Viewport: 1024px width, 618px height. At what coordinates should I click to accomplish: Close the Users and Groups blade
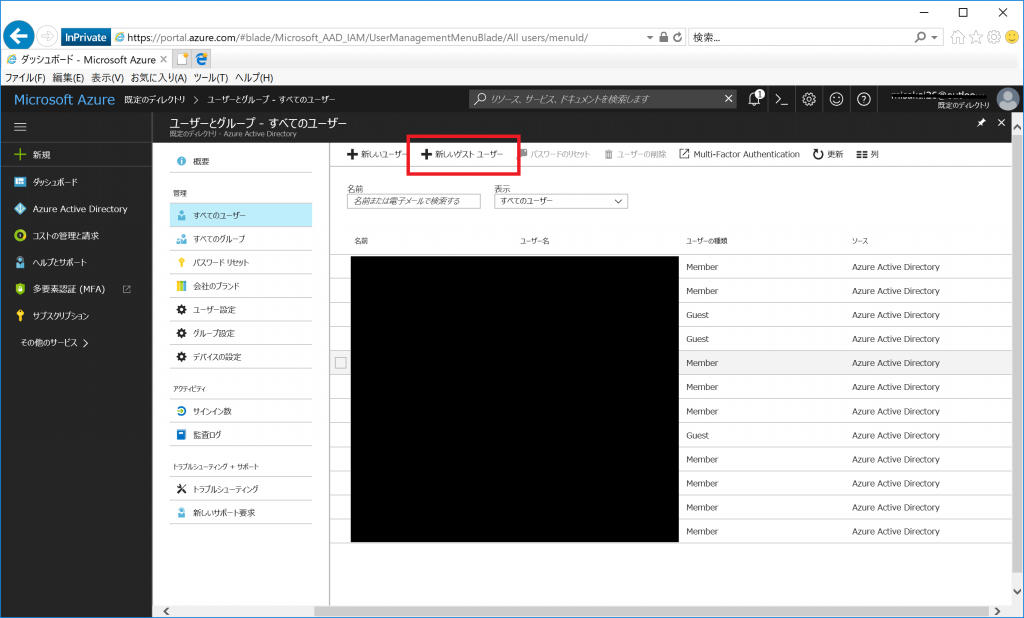(1001, 123)
